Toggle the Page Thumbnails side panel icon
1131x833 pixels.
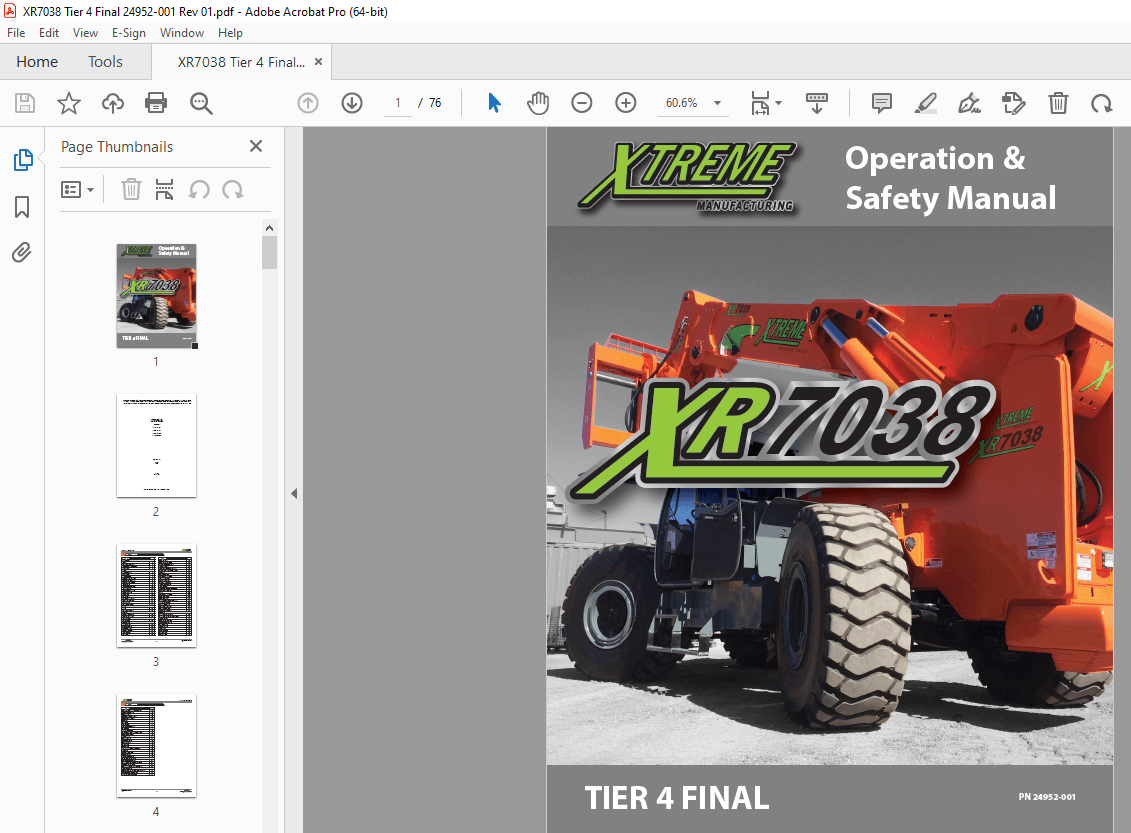(22, 160)
